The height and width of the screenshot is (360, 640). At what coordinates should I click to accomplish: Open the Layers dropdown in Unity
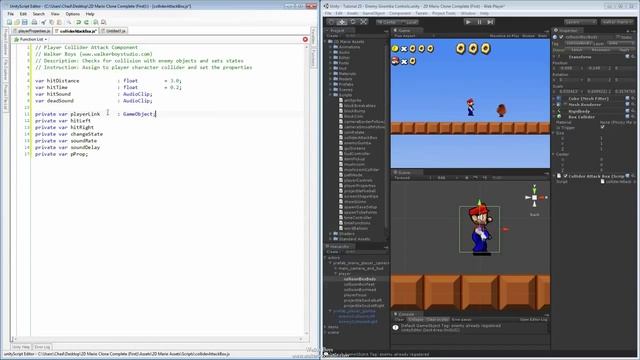pyautogui.click(x=580, y=22)
